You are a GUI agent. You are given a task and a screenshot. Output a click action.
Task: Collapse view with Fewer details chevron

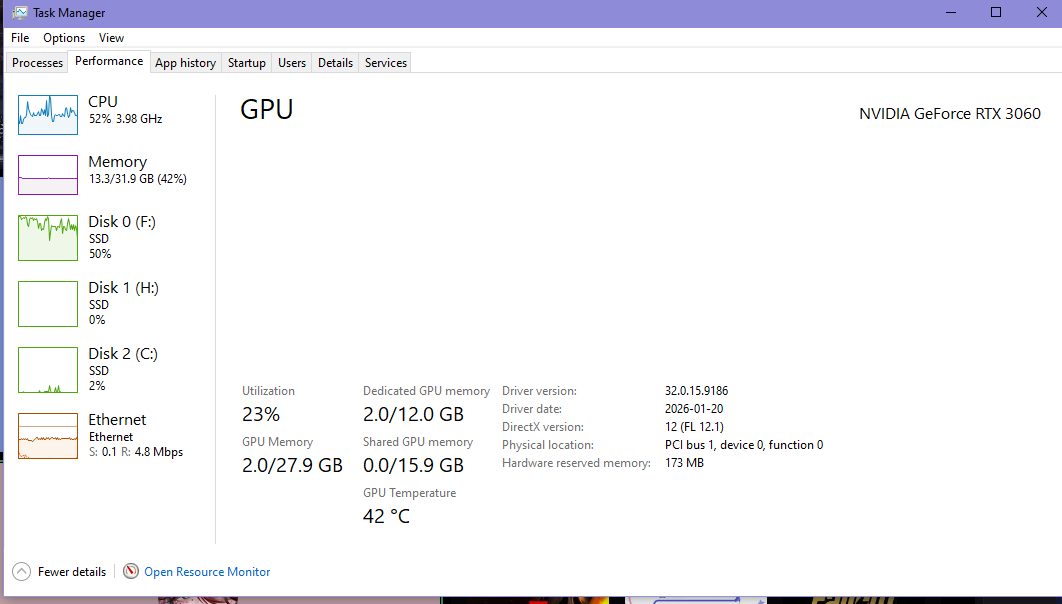(22, 571)
